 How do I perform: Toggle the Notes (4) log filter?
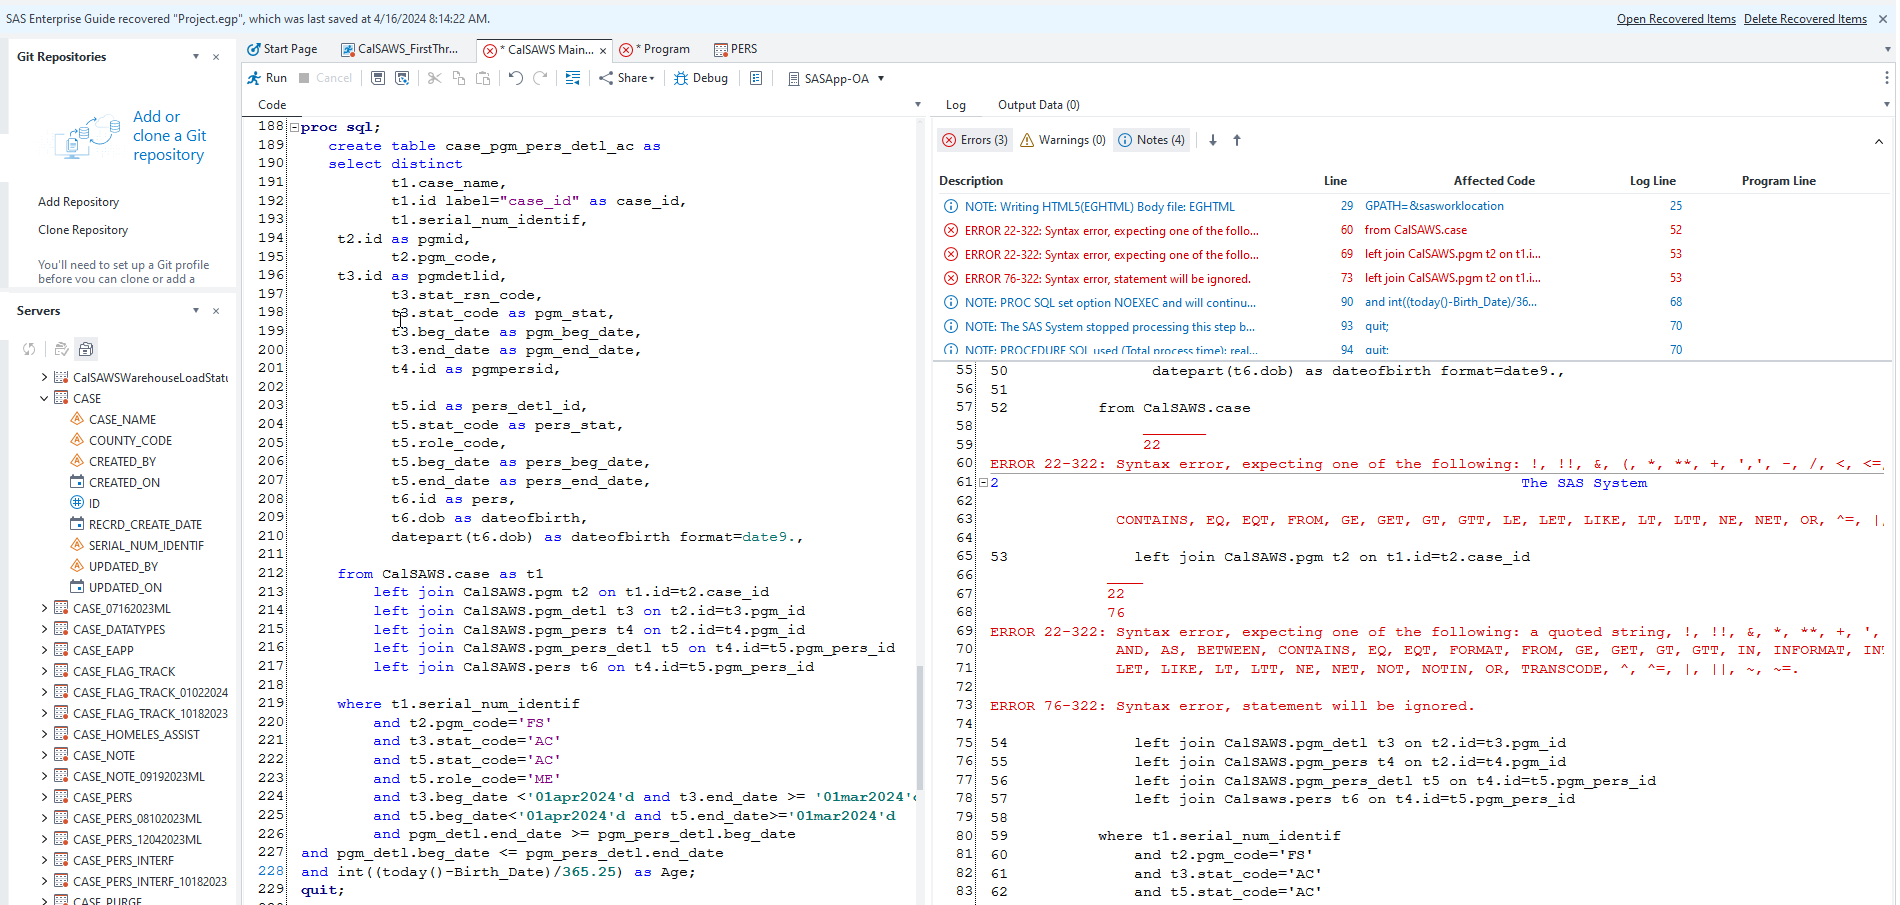click(1151, 140)
